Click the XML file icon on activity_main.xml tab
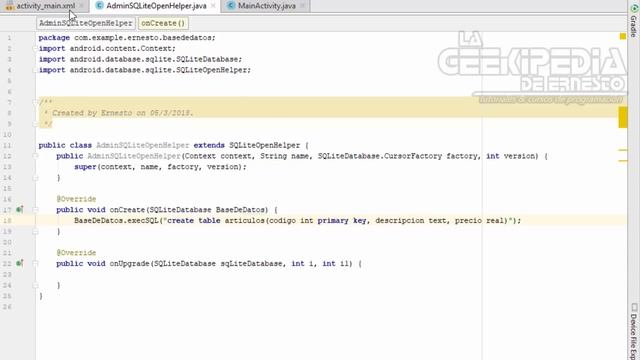640x360 pixels. (x=9, y=6)
